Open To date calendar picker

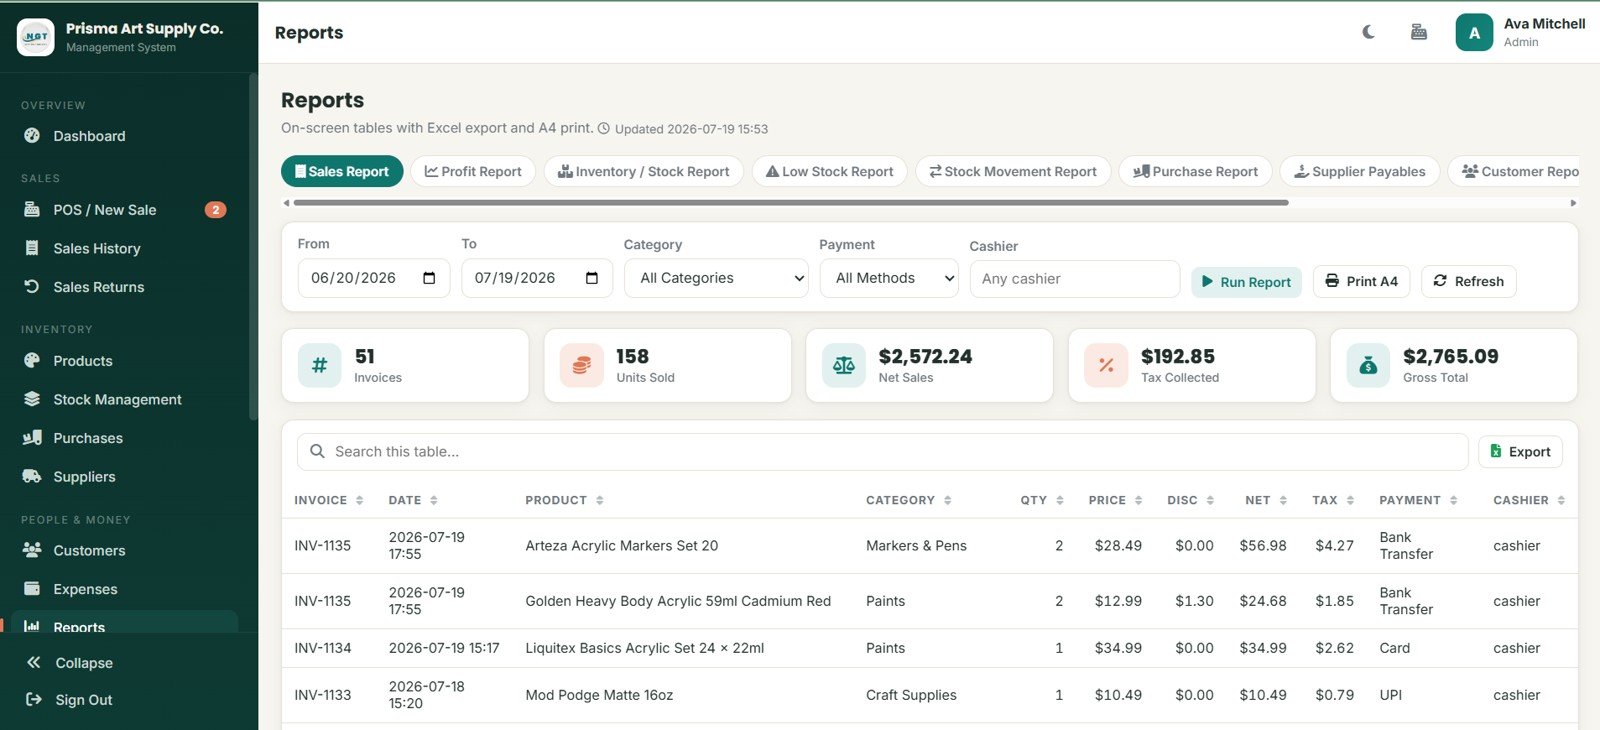pyautogui.click(x=592, y=278)
